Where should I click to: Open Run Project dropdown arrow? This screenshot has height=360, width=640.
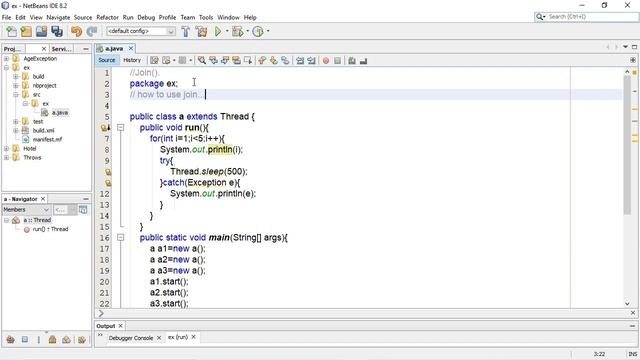(227, 31)
